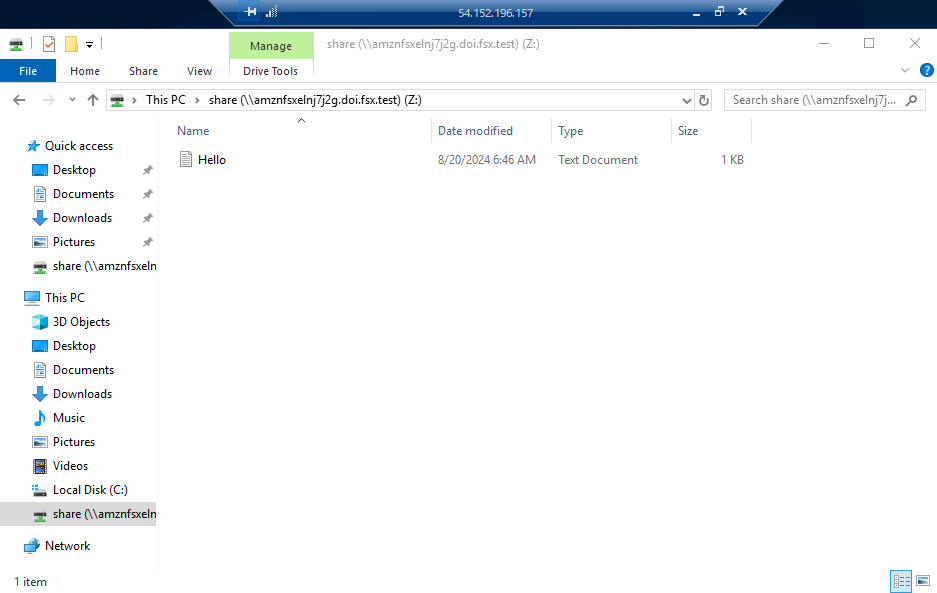
Task: Minimize the remote desktop connection bar
Action: click(x=696, y=13)
